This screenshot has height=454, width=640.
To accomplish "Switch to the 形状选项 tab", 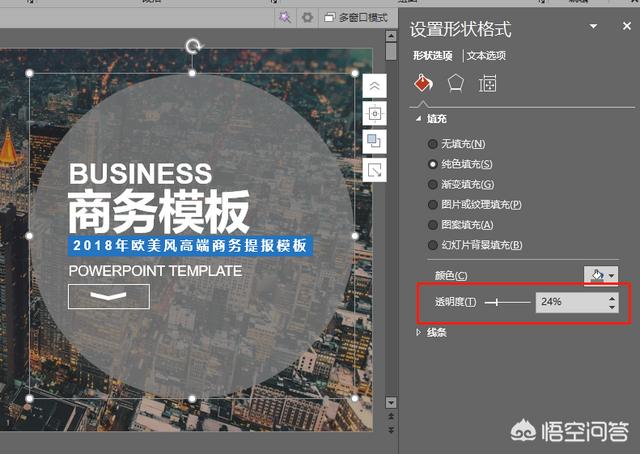I will pos(432,56).
